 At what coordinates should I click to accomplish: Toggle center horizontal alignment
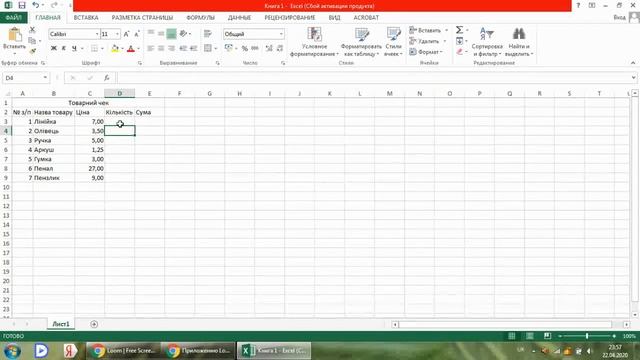[x=161, y=48]
